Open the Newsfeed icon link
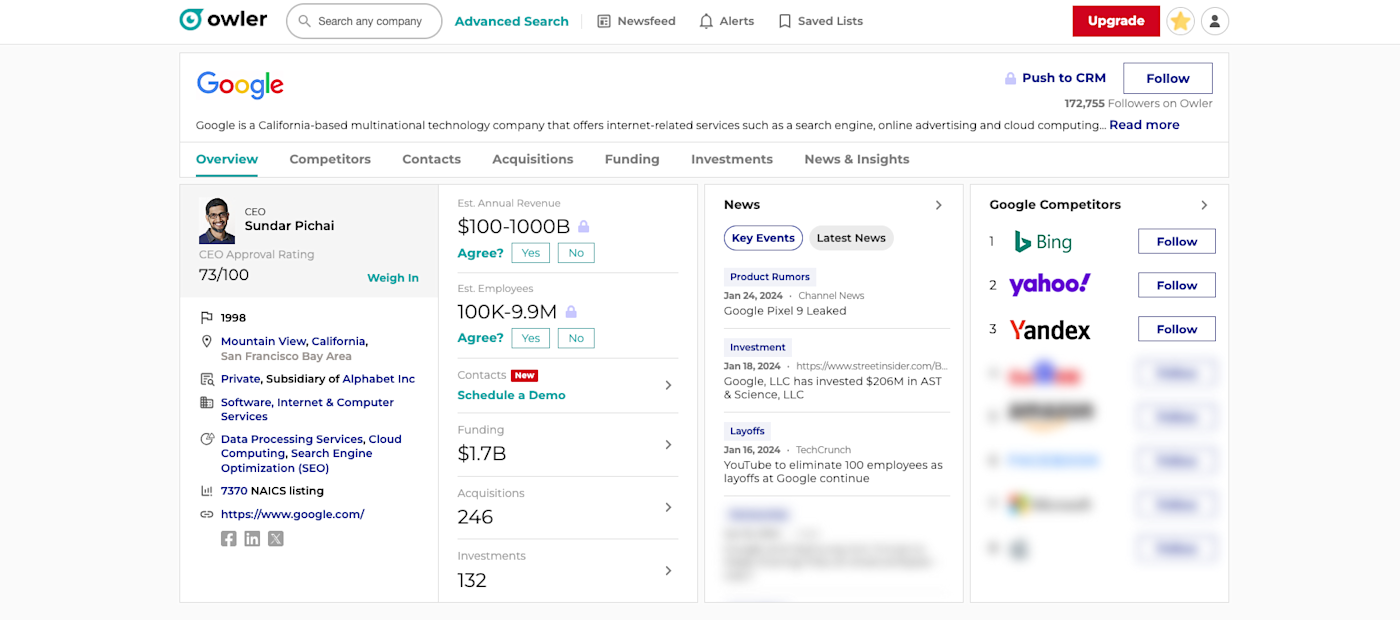Viewport: 1400px width, 620px height. tap(604, 21)
